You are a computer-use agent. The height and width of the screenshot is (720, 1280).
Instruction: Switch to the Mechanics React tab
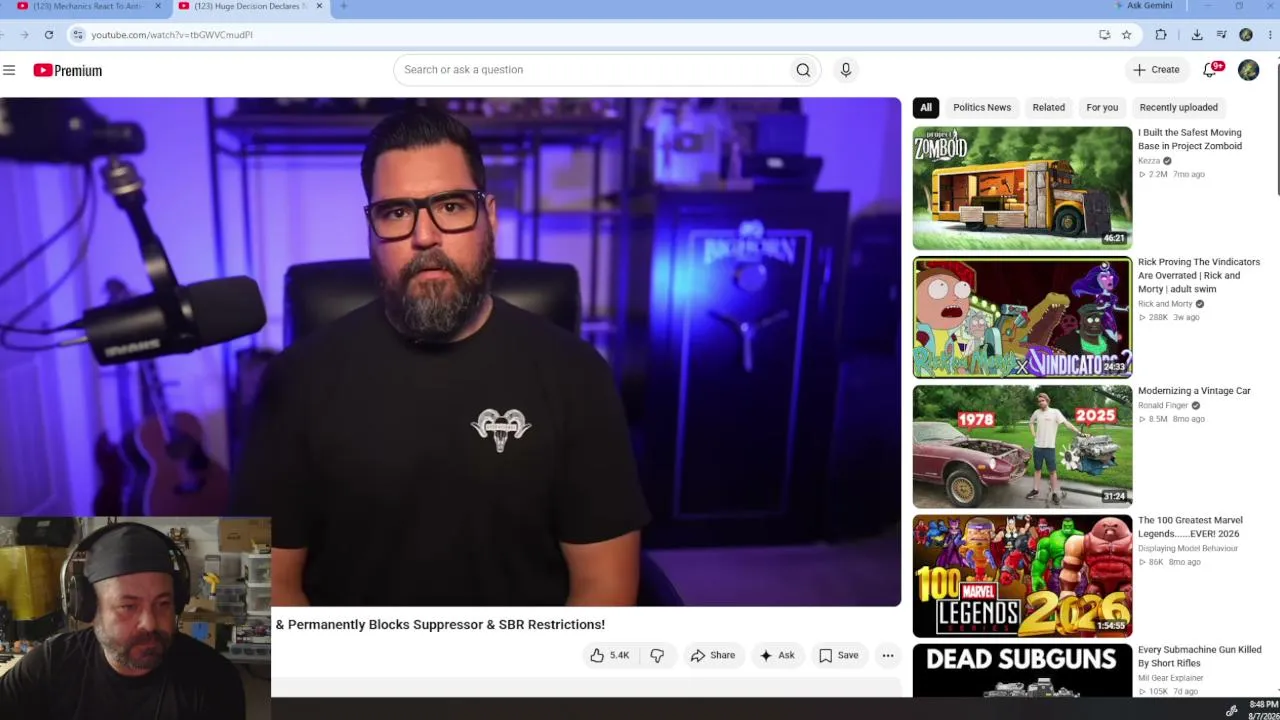(x=88, y=6)
